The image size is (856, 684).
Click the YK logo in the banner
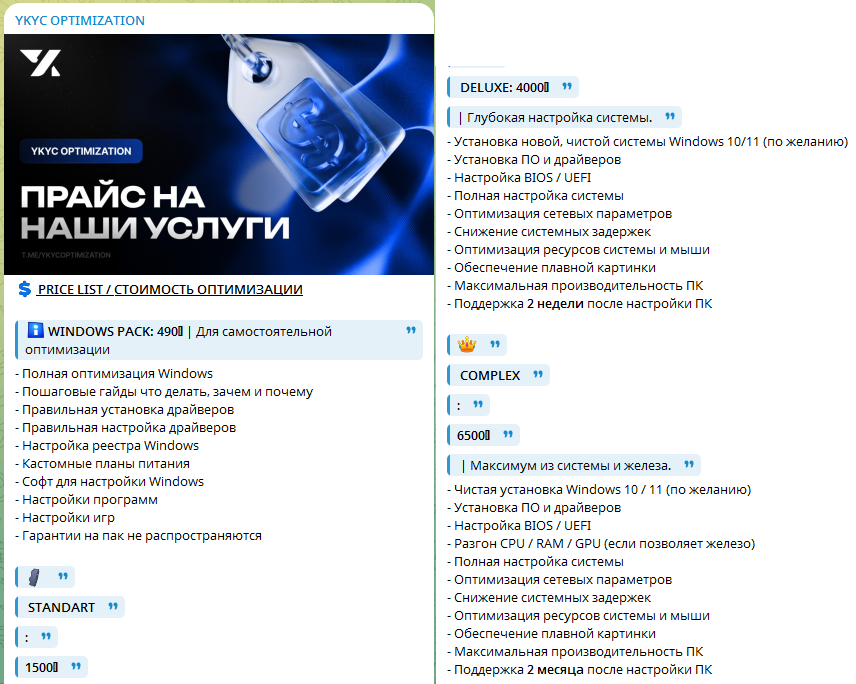click(40, 63)
